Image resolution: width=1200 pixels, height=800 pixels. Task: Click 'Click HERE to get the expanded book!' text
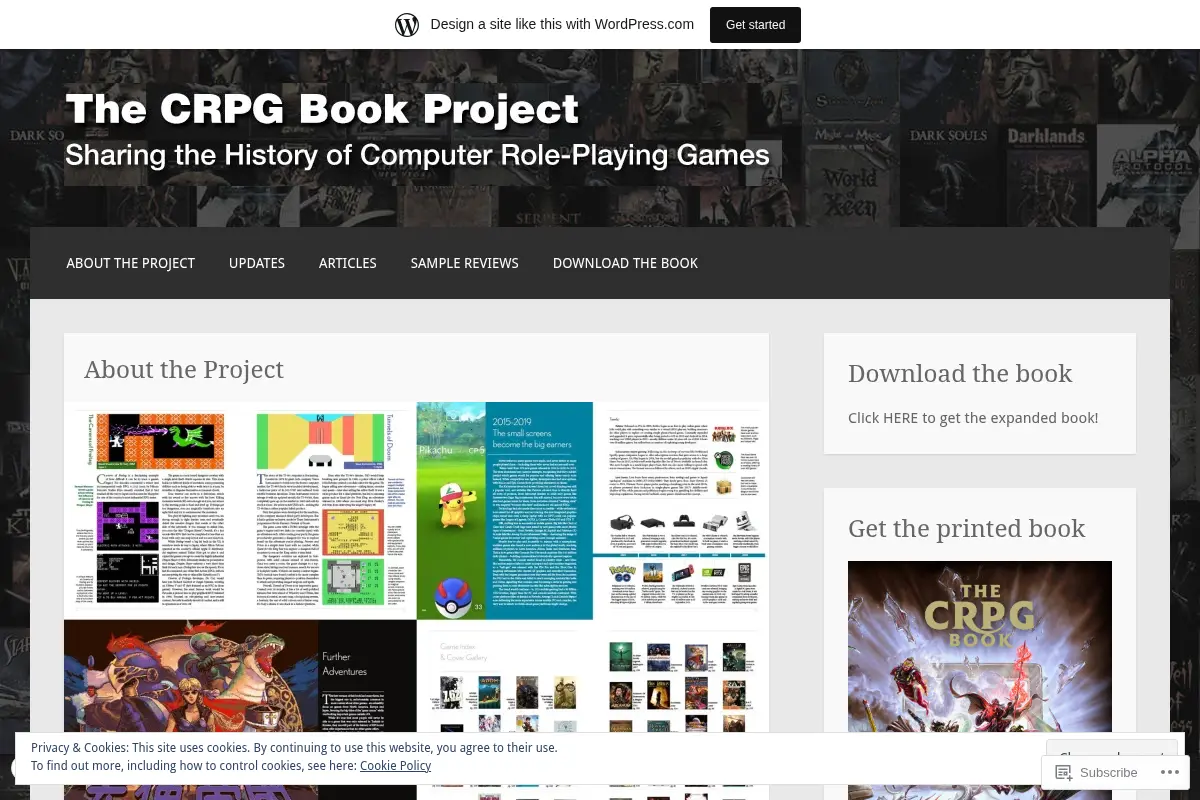coord(973,418)
